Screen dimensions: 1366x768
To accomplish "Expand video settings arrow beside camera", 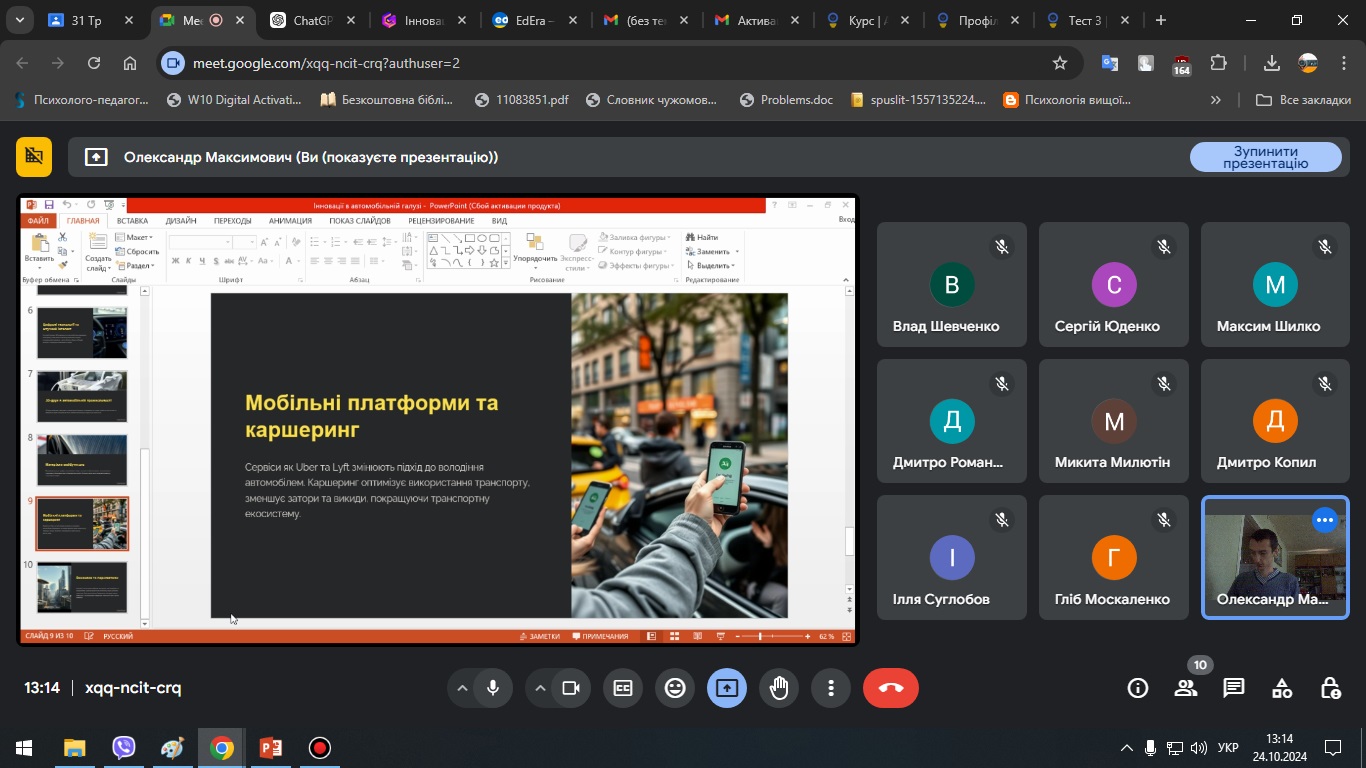I will [x=540, y=688].
